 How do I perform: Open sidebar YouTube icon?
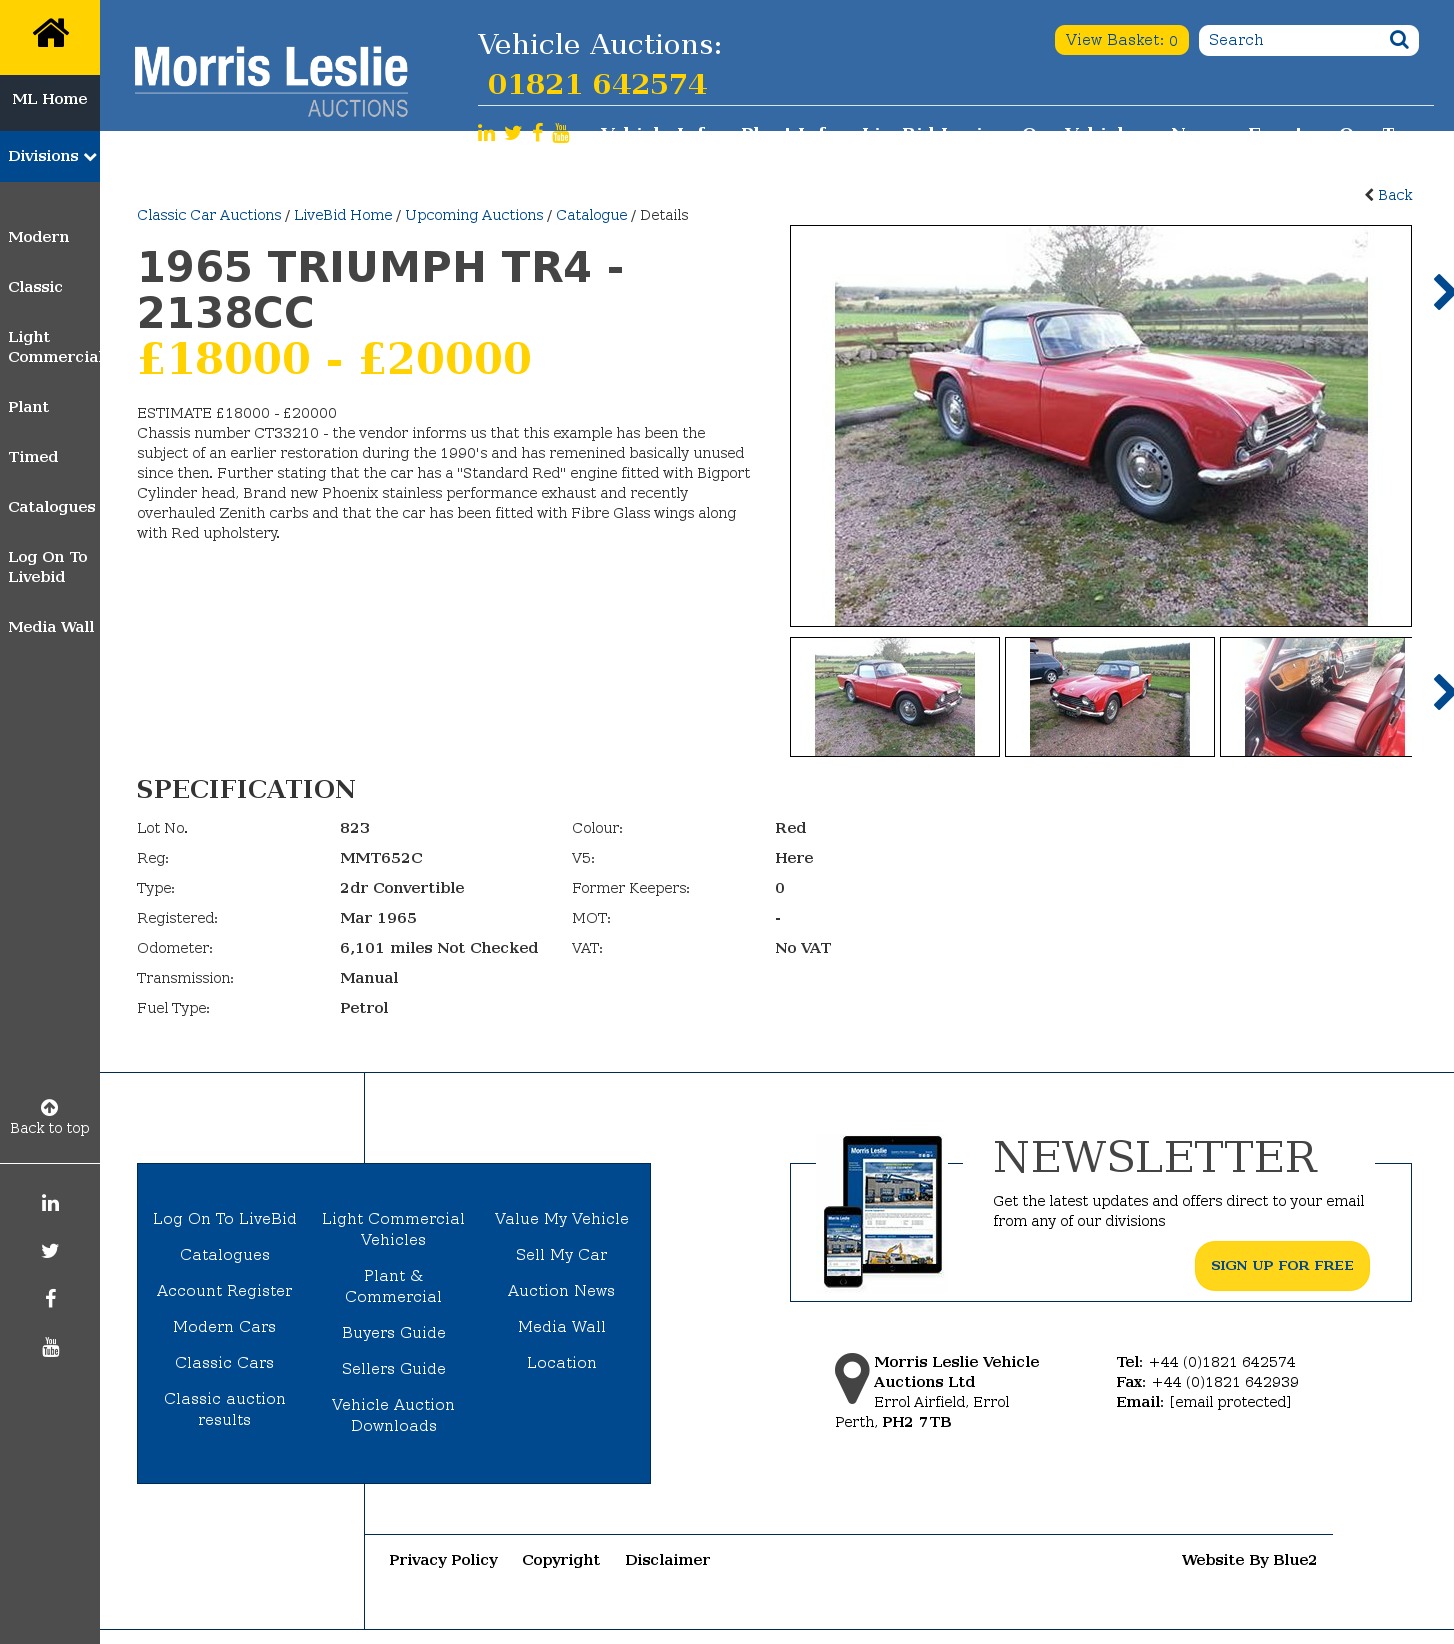coord(50,1347)
